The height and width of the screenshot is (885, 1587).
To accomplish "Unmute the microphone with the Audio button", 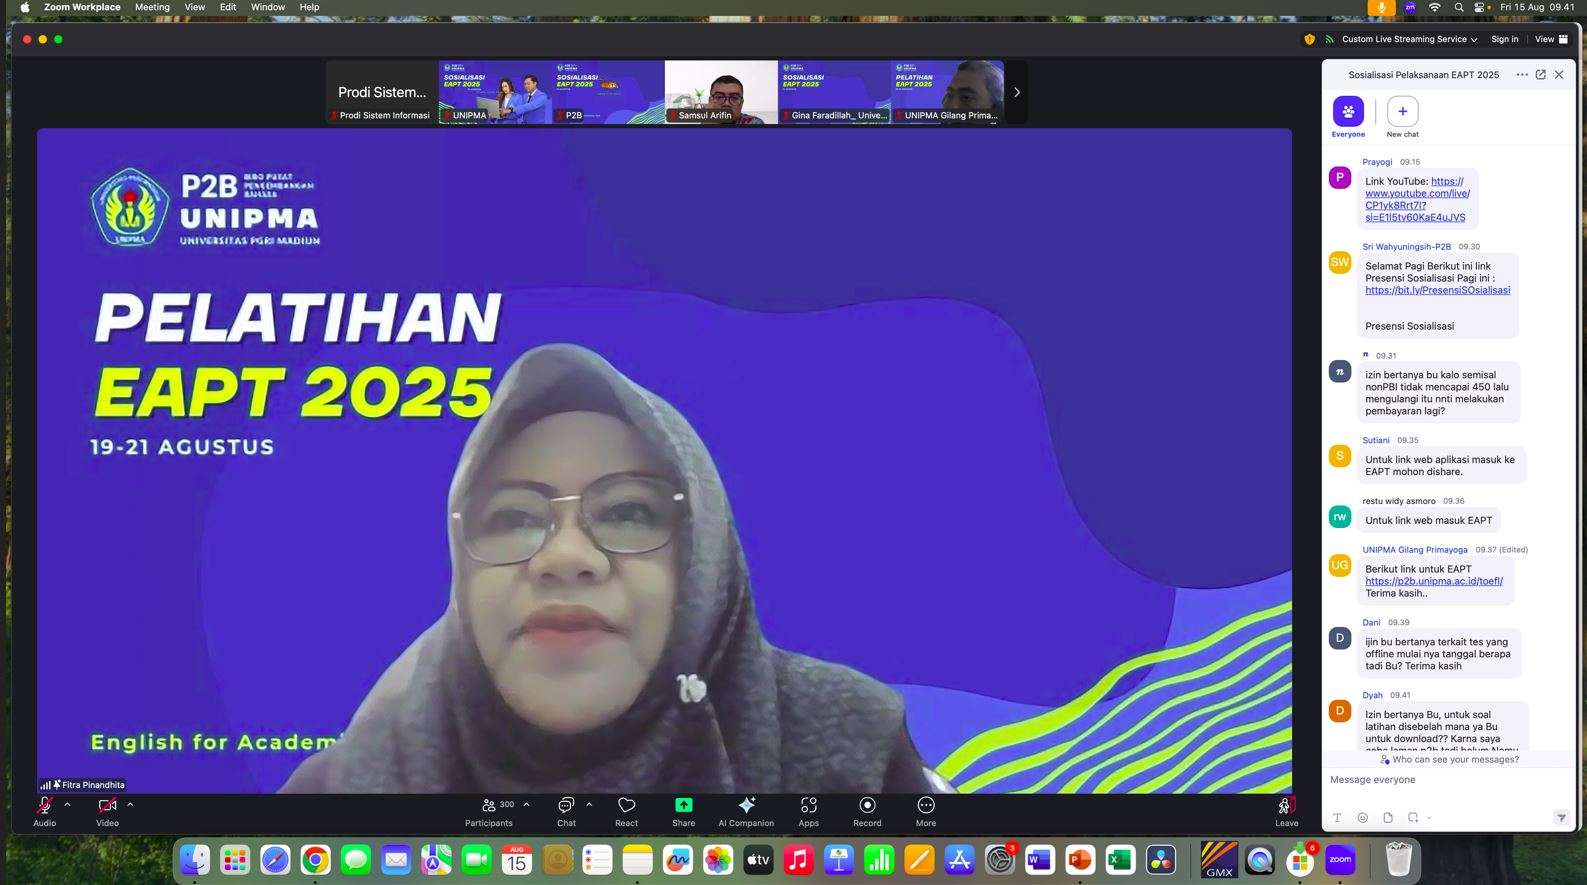I will [x=44, y=806].
